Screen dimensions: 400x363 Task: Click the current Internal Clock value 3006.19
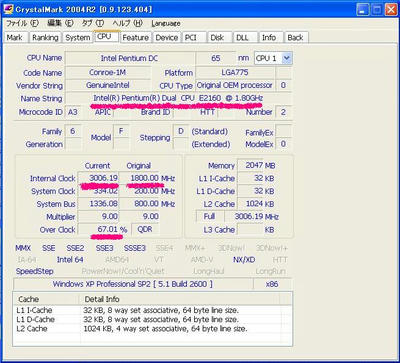coord(98,178)
